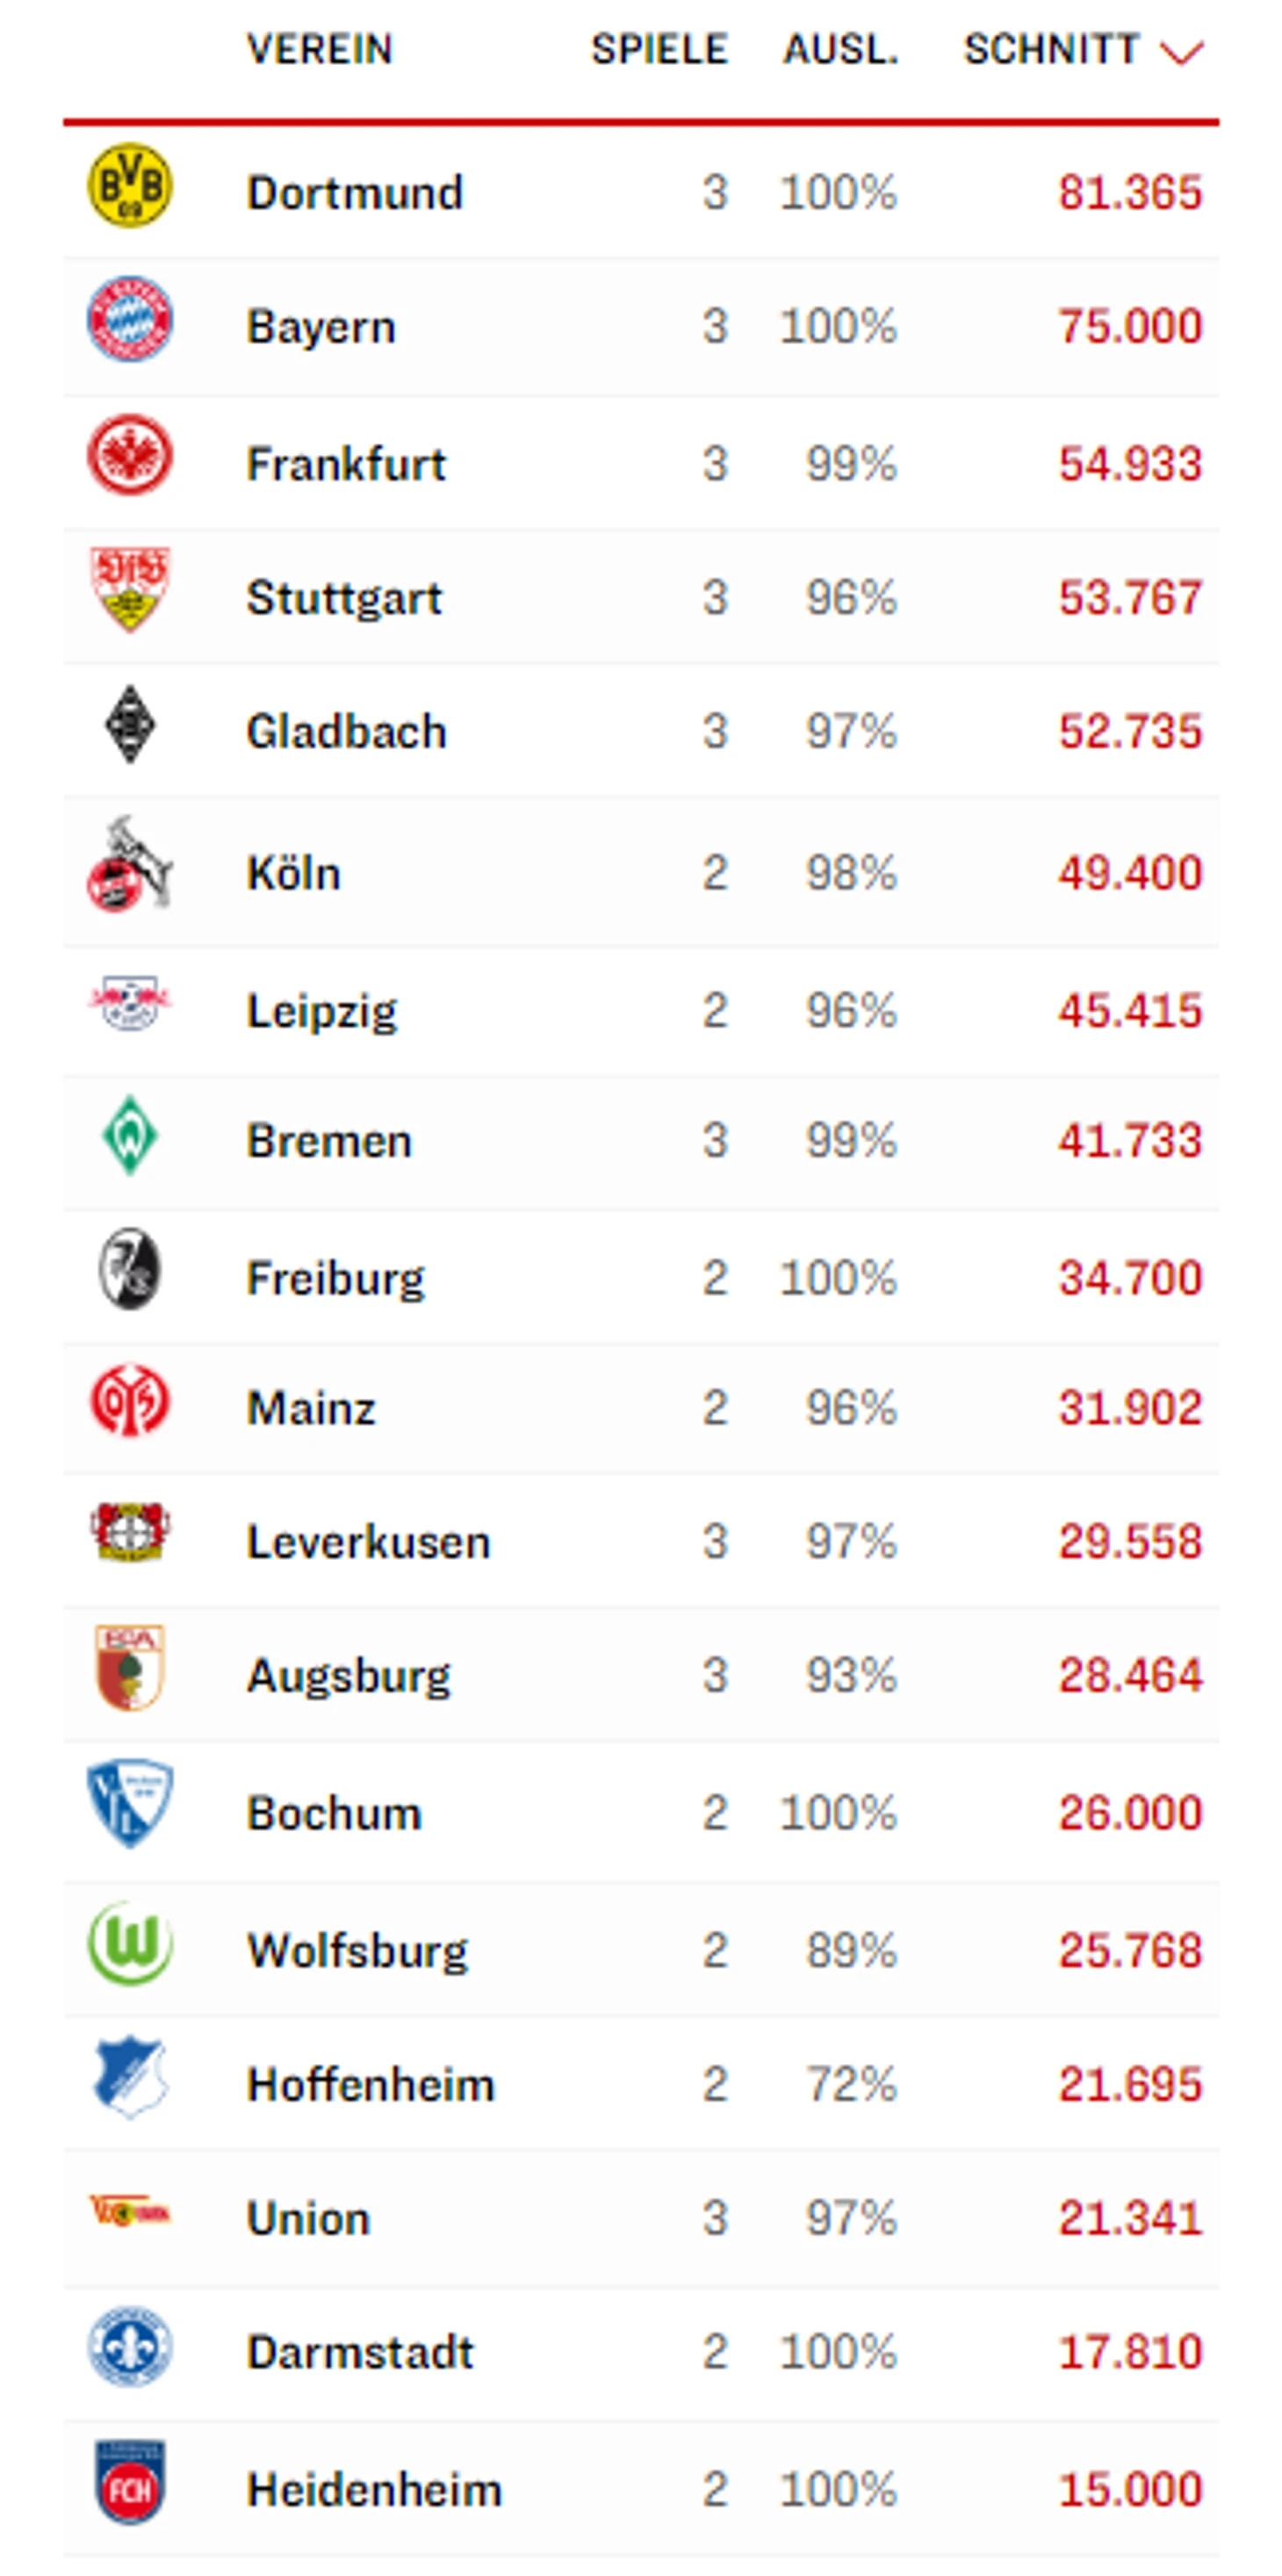Select Dortmund's 81.365 average value
This screenshot has height=2576, width=1282.
coord(1130,193)
